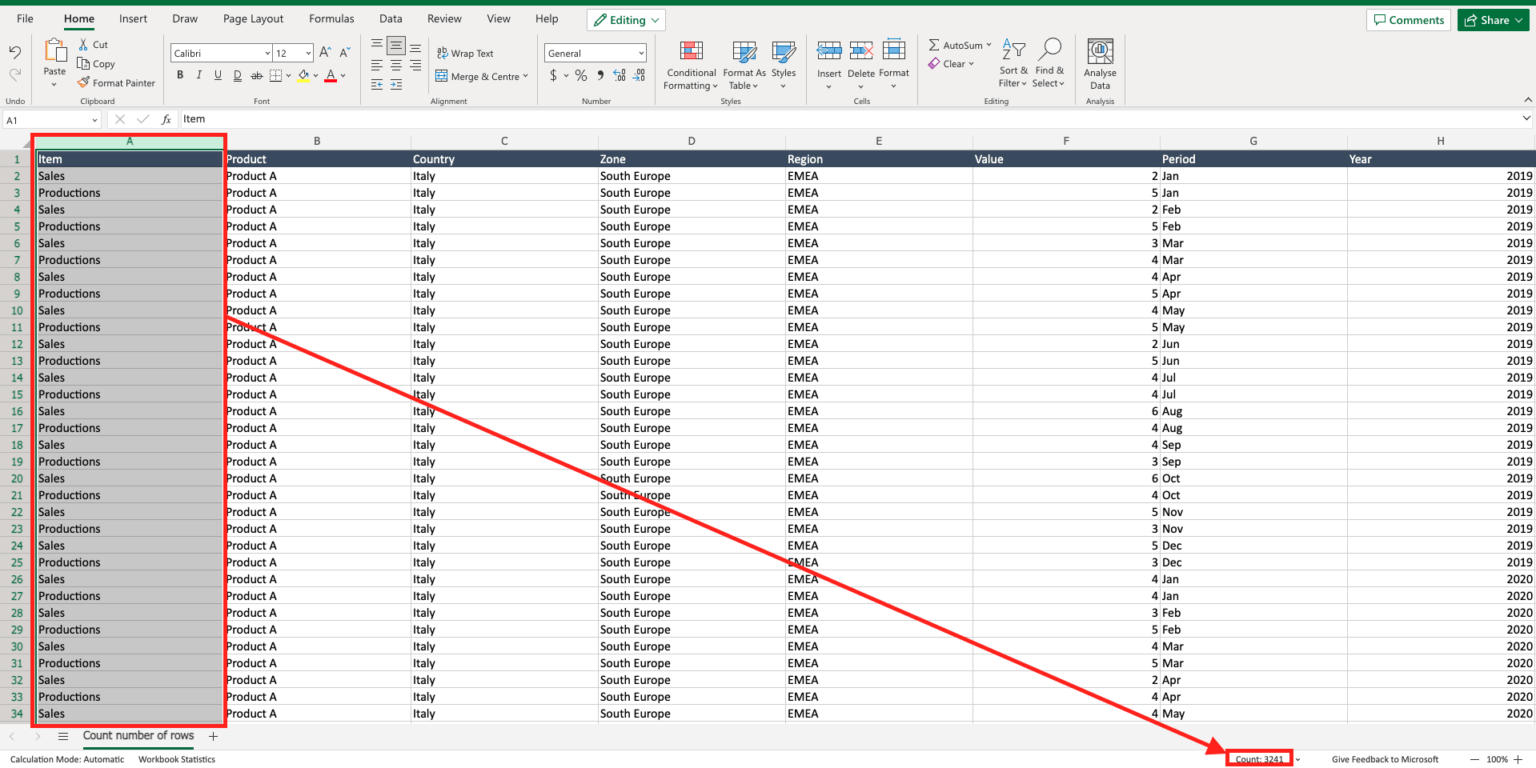Toggle bold formatting
1536x768 pixels.
180,74
